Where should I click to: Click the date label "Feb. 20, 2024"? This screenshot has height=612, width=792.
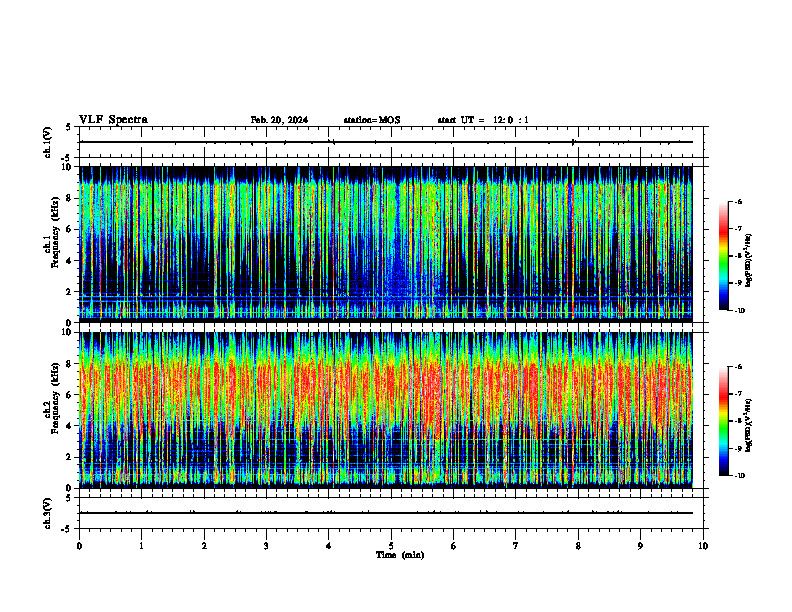coord(279,120)
